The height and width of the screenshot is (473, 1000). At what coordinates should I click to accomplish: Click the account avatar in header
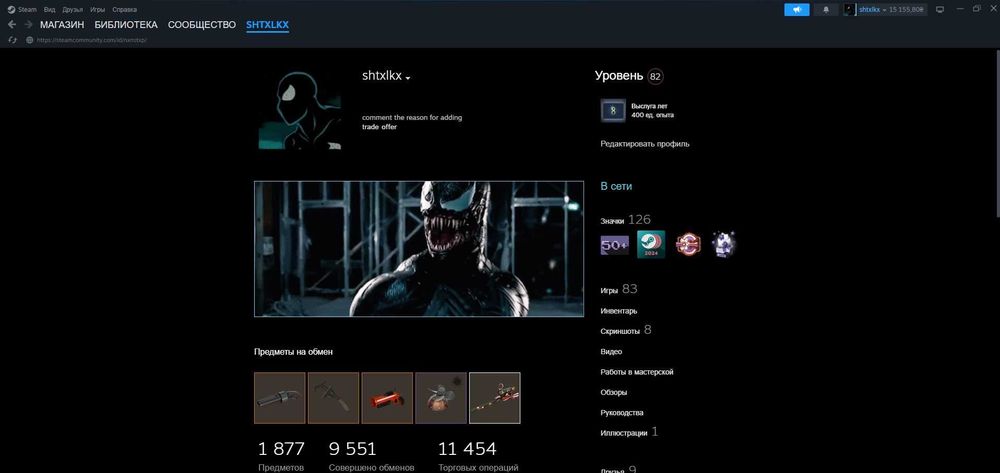849,10
